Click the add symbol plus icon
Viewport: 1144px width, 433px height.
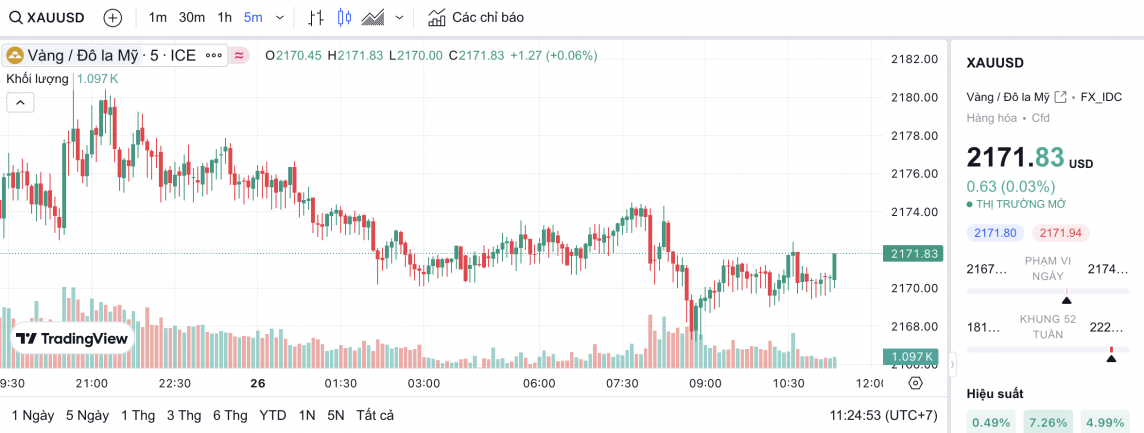[113, 17]
